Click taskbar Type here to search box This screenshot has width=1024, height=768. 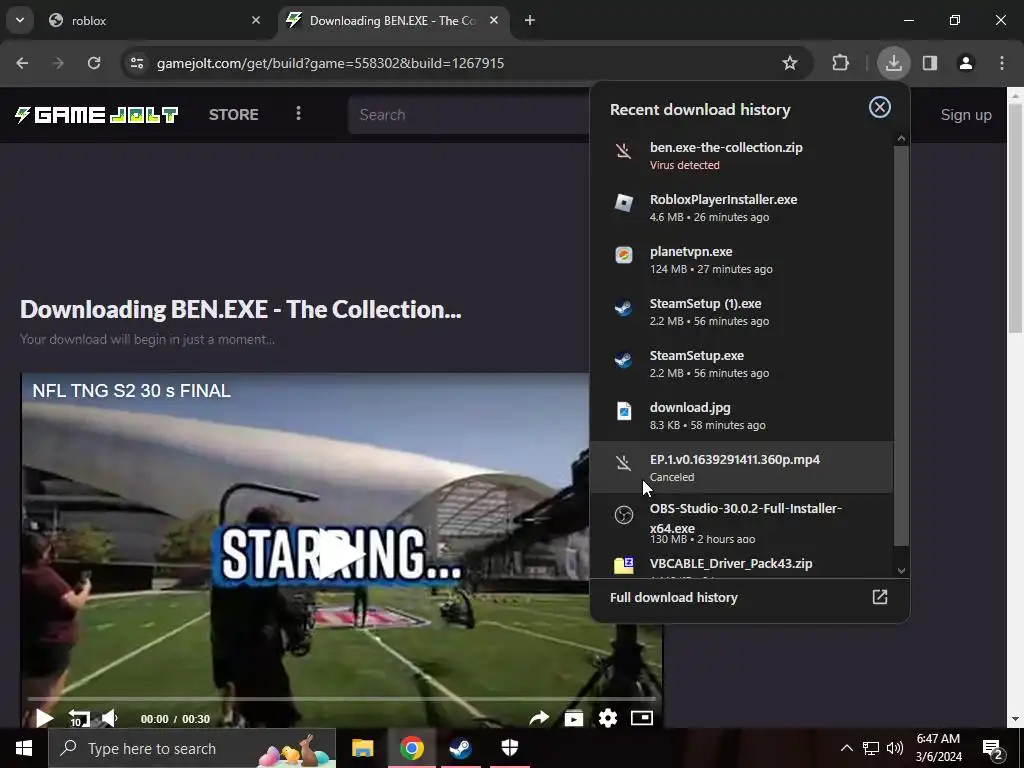tap(192, 748)
